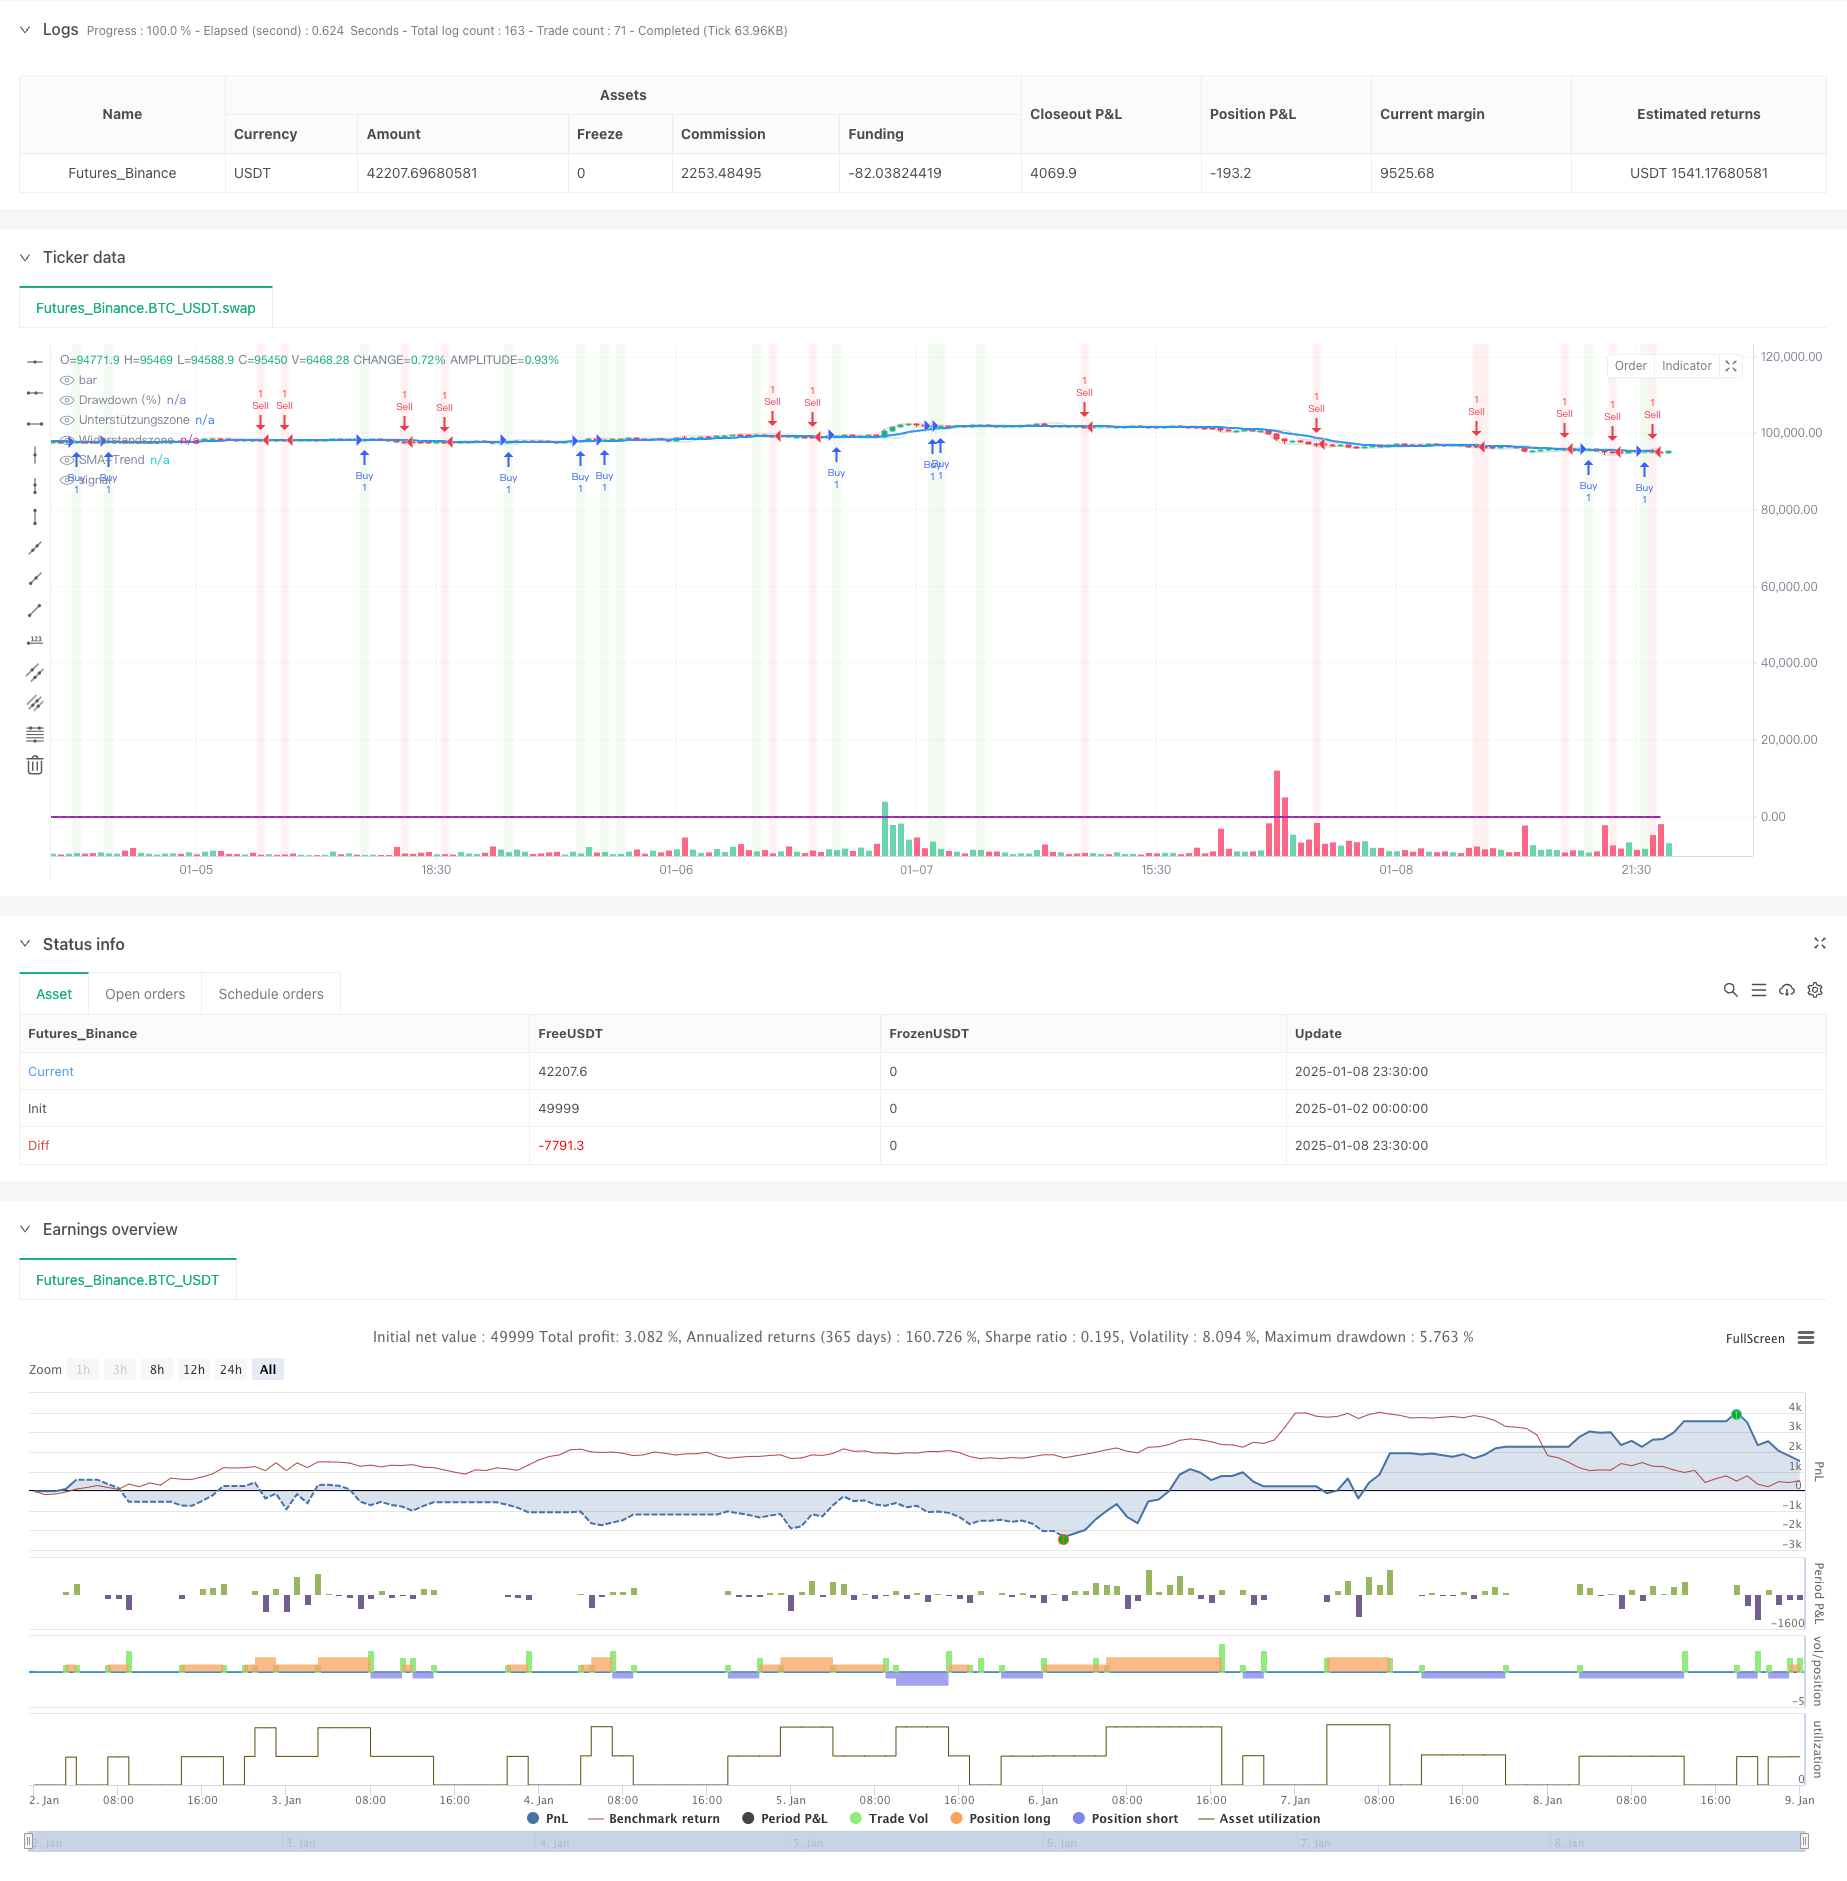Screen dimensions: 1847x1881
Task: Set earnings zoom to 12h
Action: tap(194, 1369)
